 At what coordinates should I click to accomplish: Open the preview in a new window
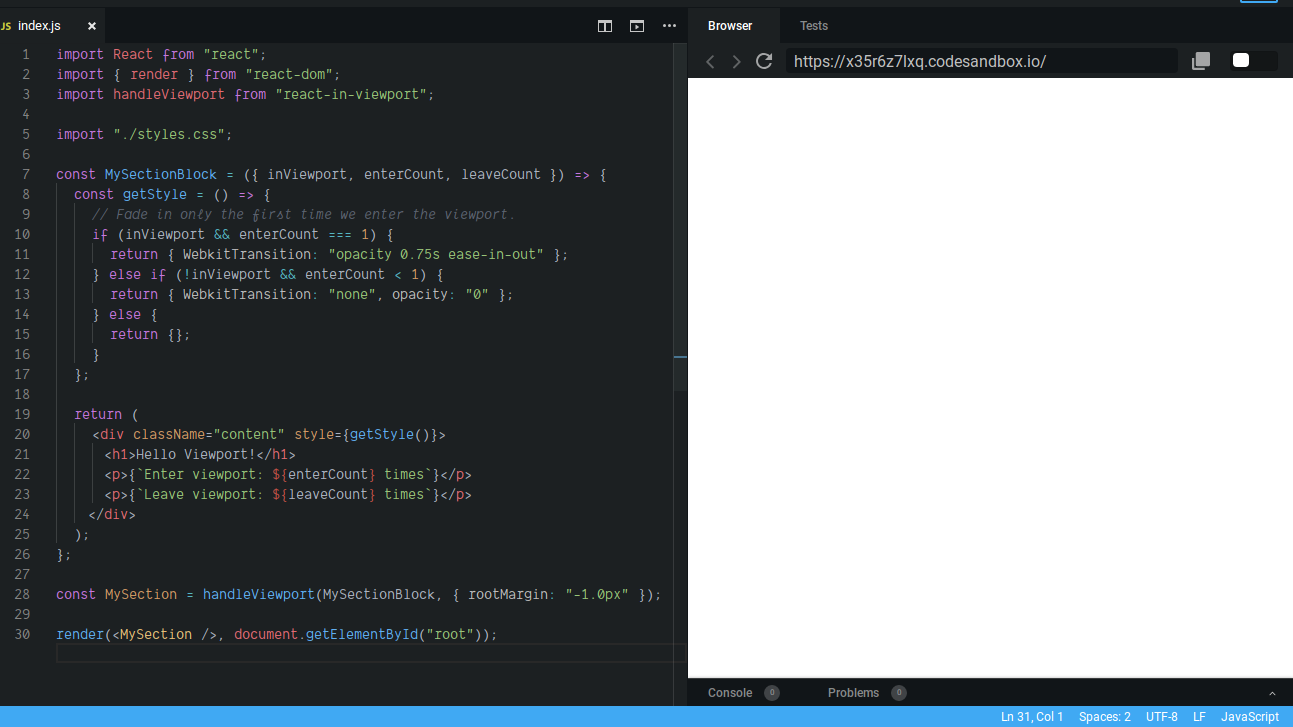636,26
